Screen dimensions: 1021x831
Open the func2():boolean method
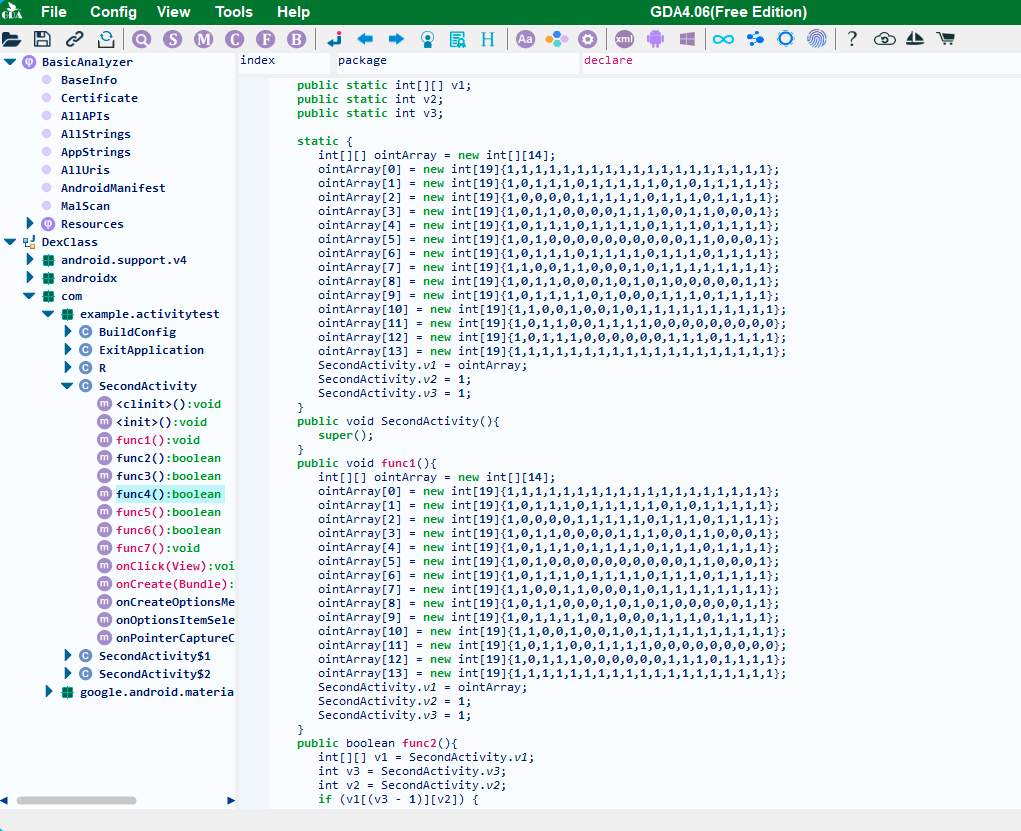168,458
